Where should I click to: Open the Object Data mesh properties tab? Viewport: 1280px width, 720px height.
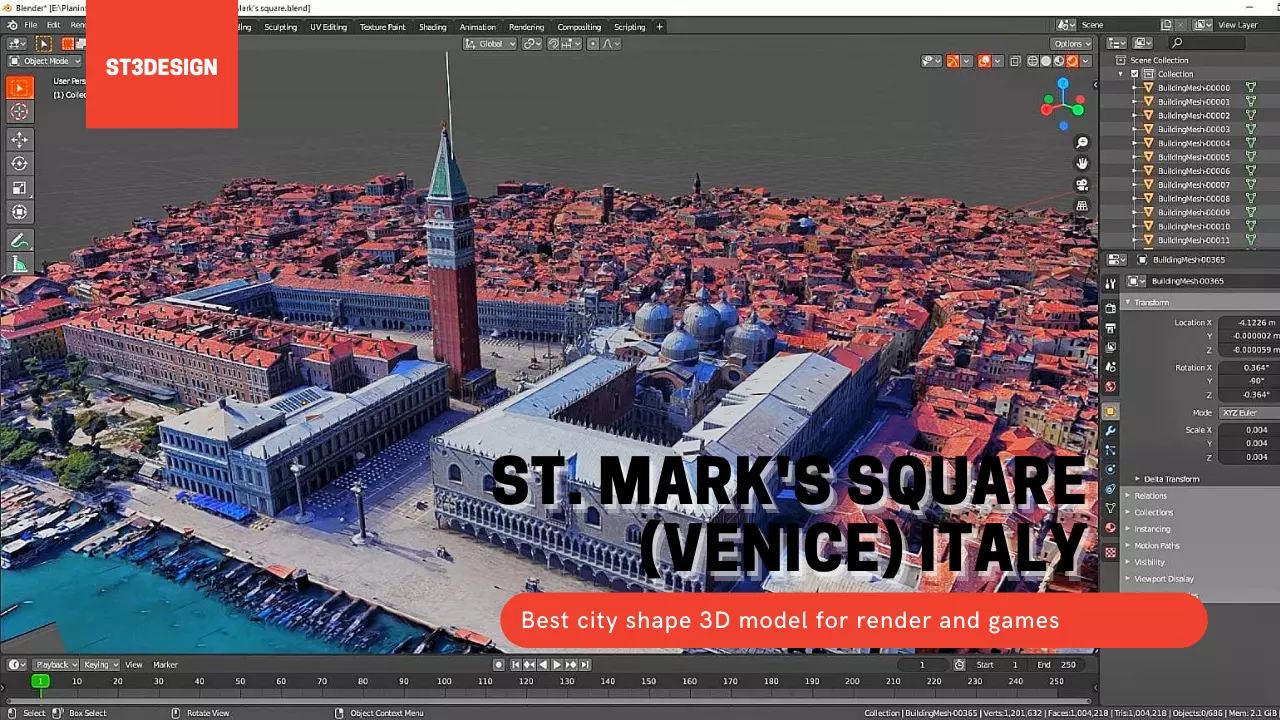(x=1110, y=508)
